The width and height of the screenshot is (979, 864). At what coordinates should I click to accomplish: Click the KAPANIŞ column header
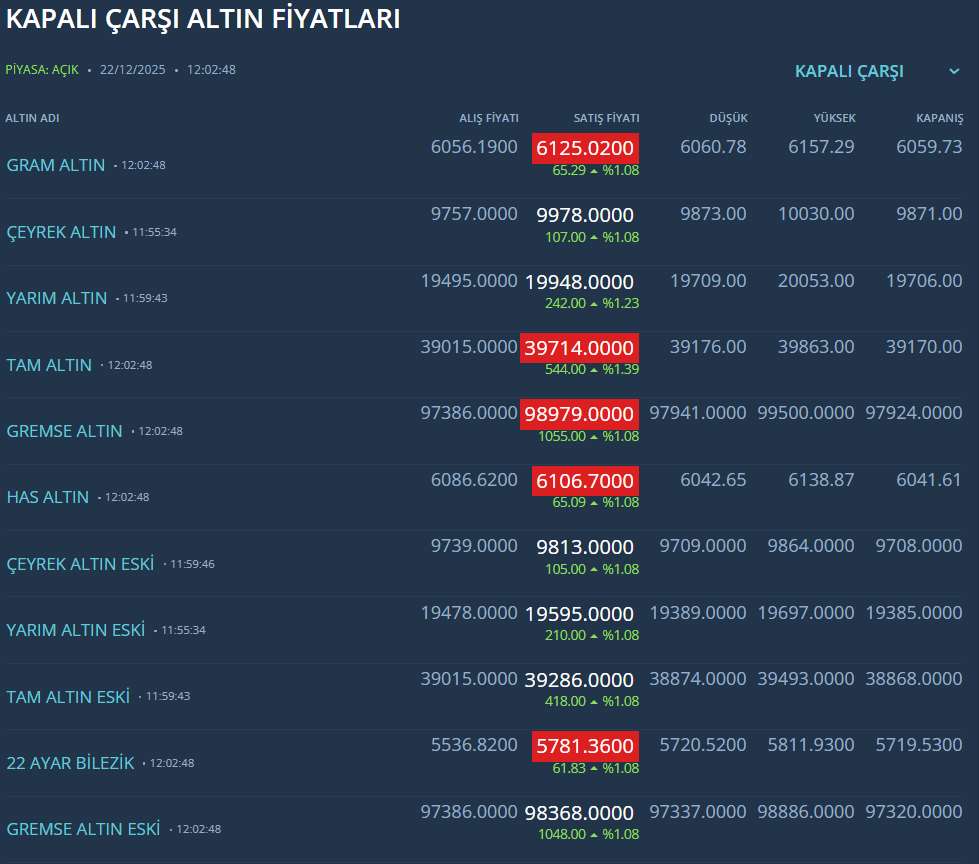coord(939,118)
